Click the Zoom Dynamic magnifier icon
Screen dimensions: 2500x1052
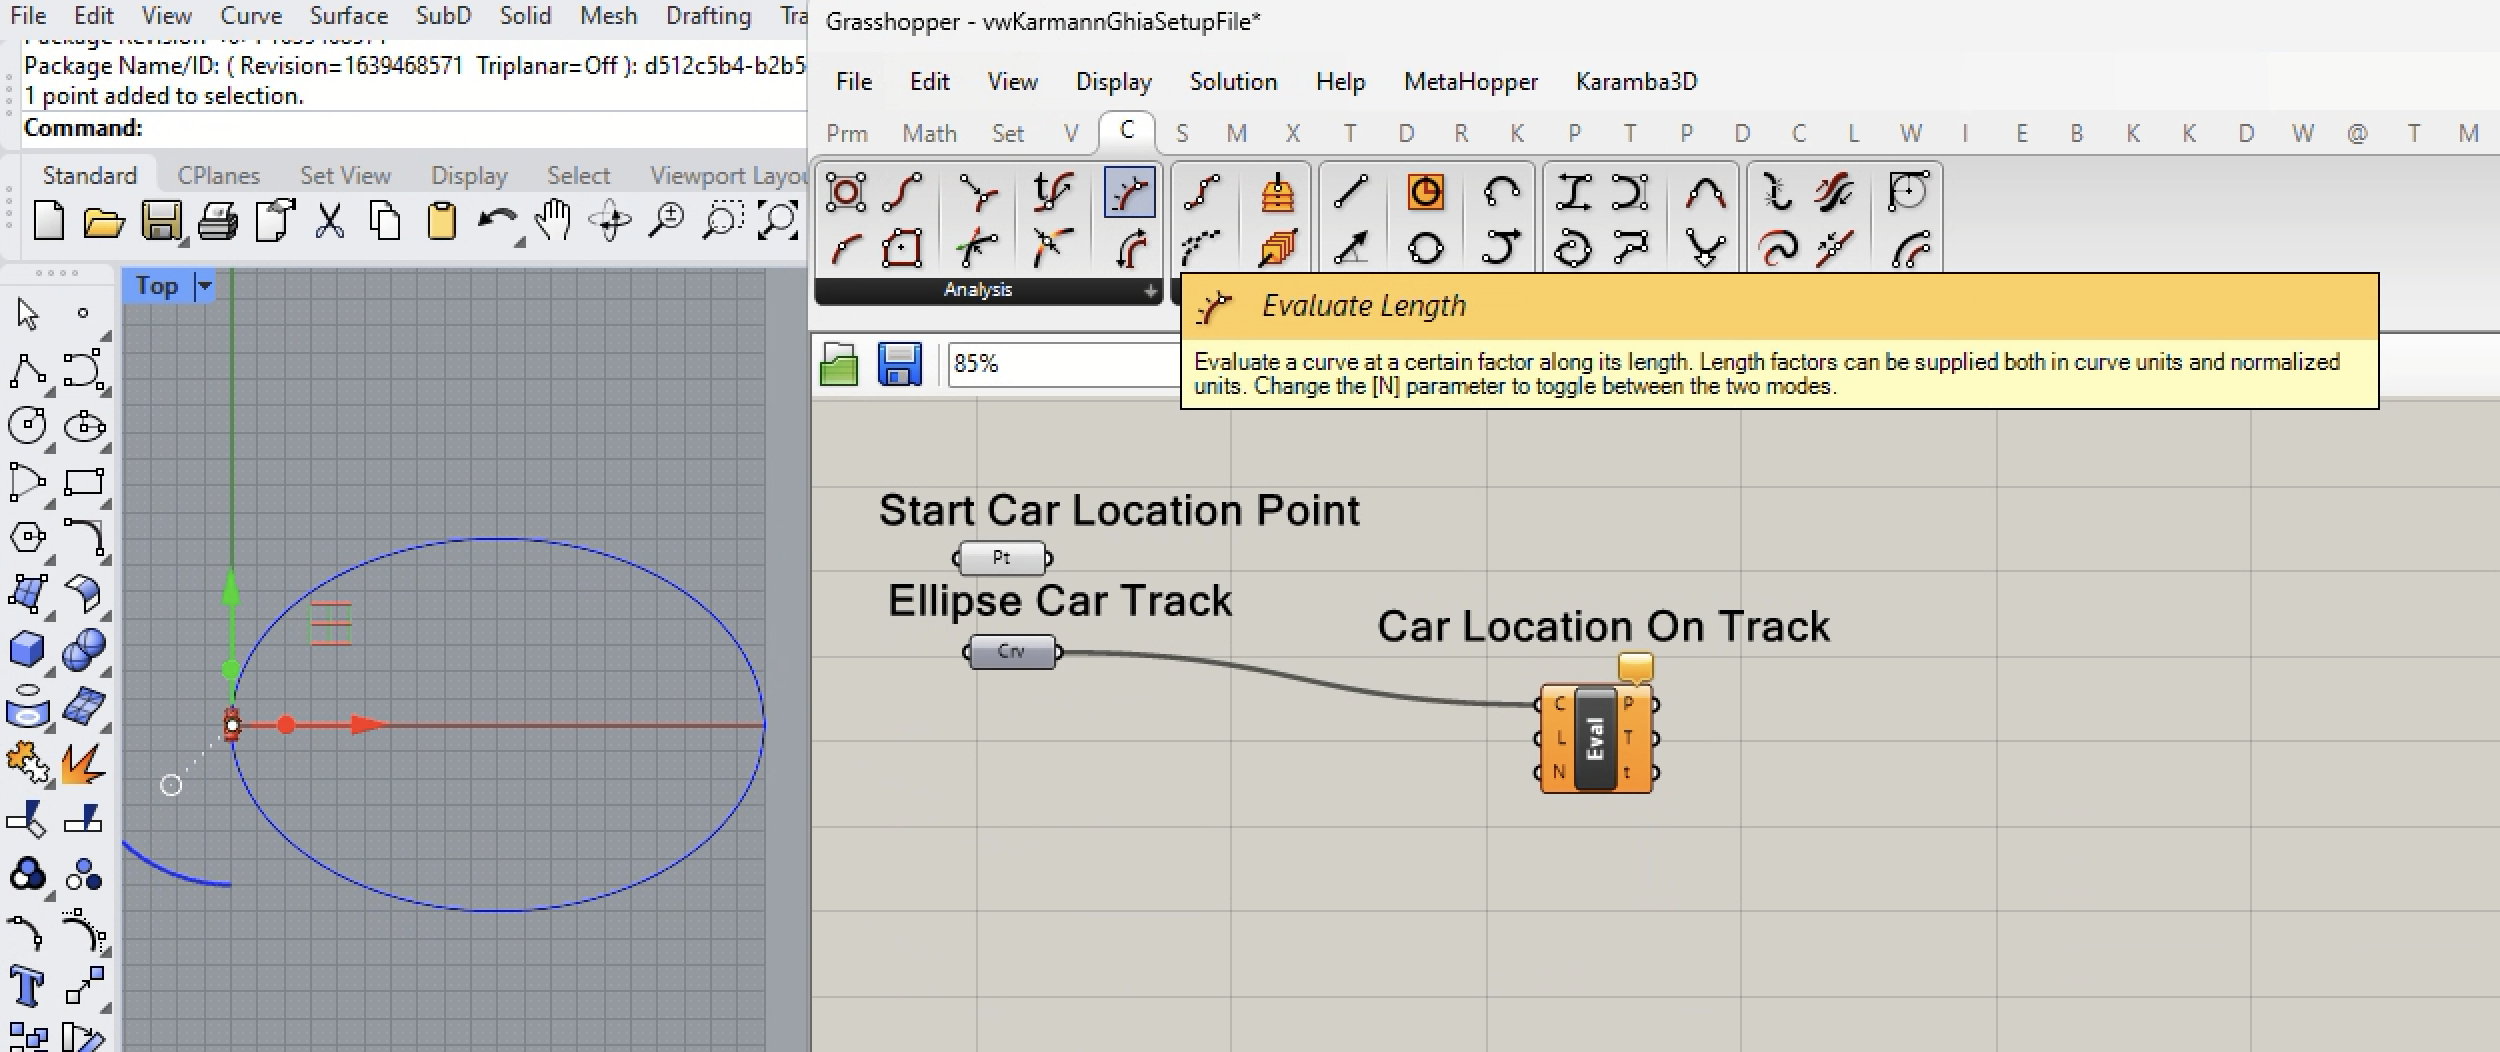click(666, 221)
